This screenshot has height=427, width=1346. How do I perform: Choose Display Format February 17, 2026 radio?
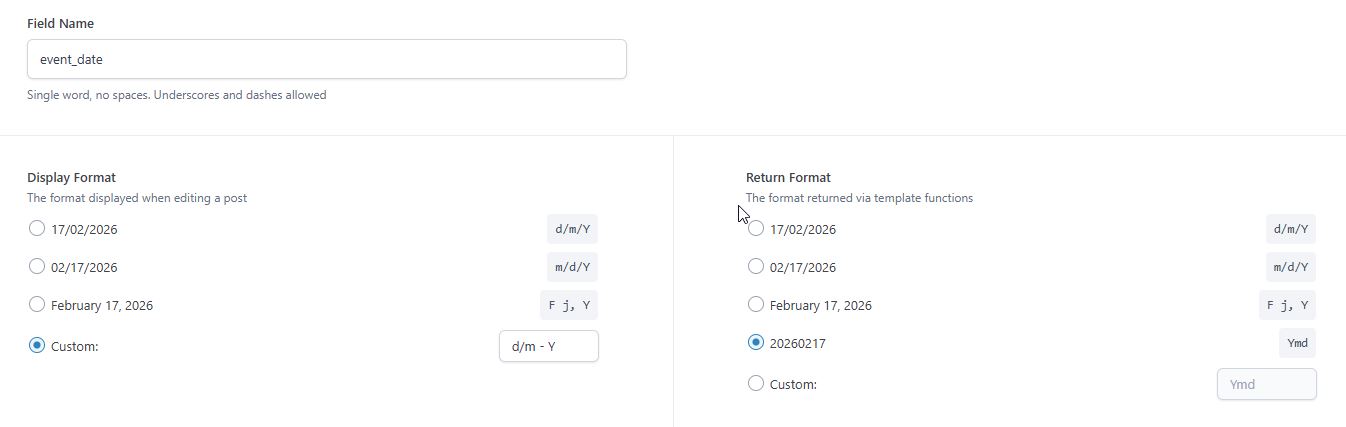click(x=37, y=305)
